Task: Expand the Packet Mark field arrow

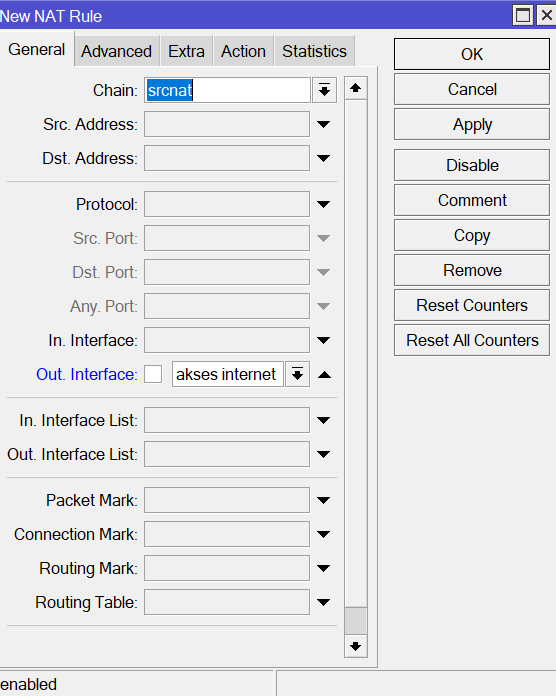Action: click(x=323, y=501)
